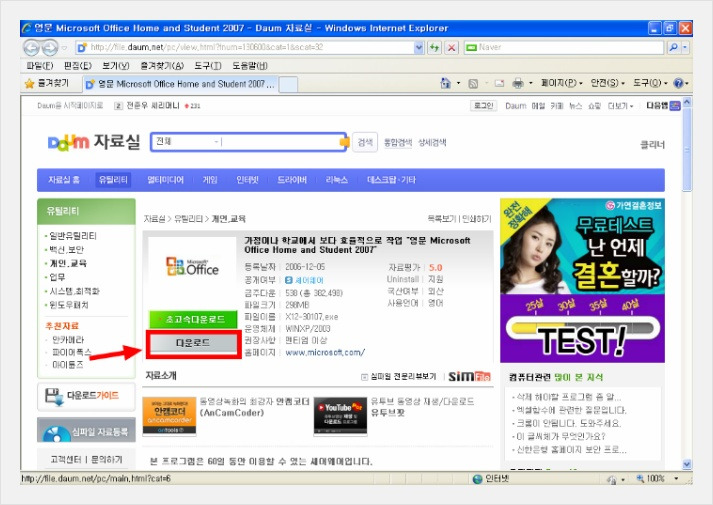Click the page scrollbar down arrow
This screenshot has height=505, width=713.
pyautogui.click(x=687, y=465)
